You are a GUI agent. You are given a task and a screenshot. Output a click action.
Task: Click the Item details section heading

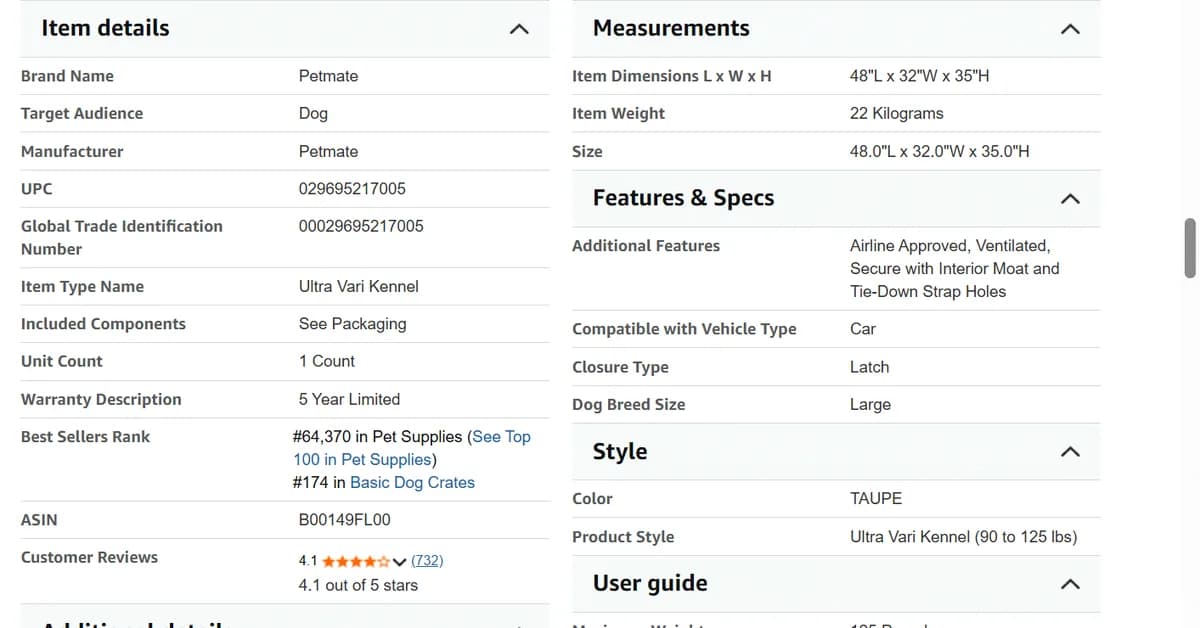104,28
